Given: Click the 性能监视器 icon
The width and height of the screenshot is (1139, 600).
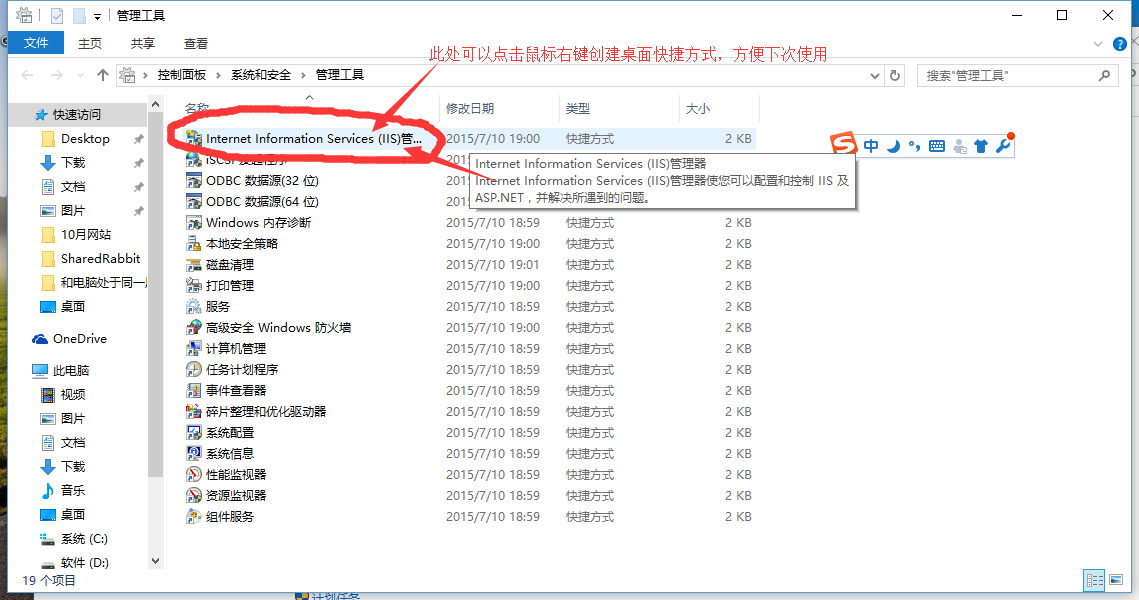Looking at the screenshot, I should 193,475.
